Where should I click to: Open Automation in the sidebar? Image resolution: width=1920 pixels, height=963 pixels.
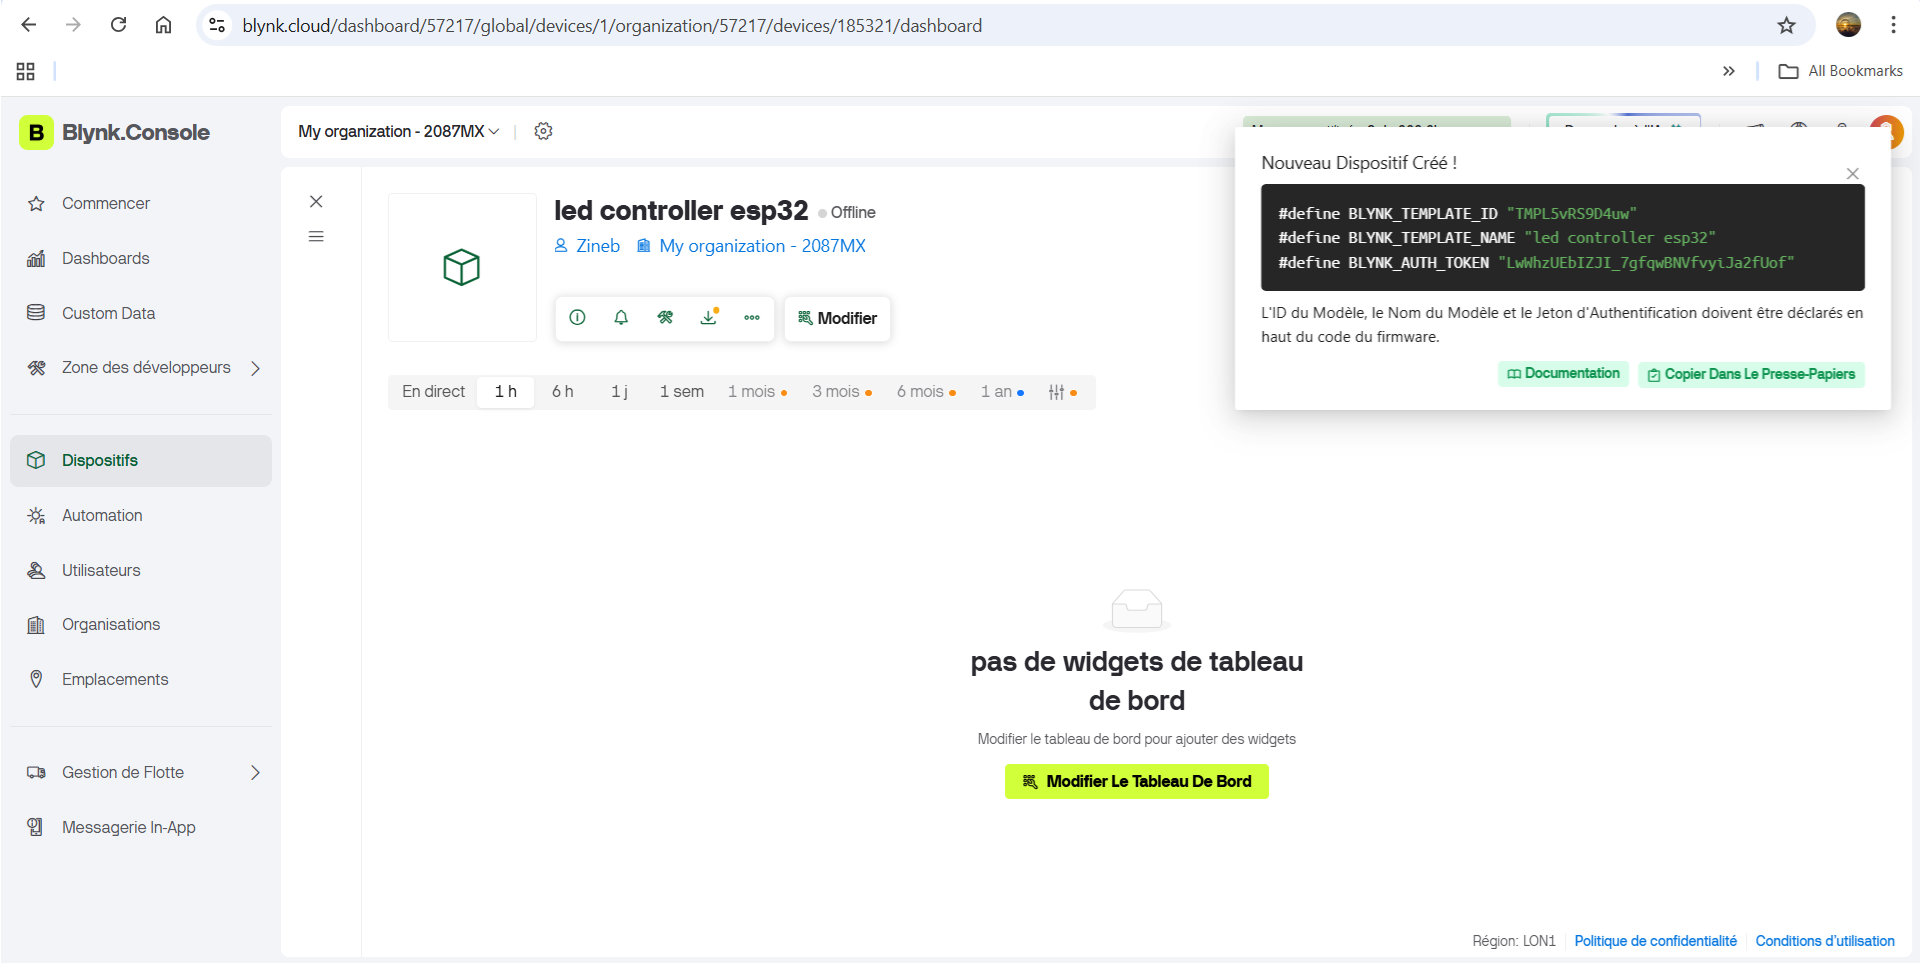click(x=141, y=515)
